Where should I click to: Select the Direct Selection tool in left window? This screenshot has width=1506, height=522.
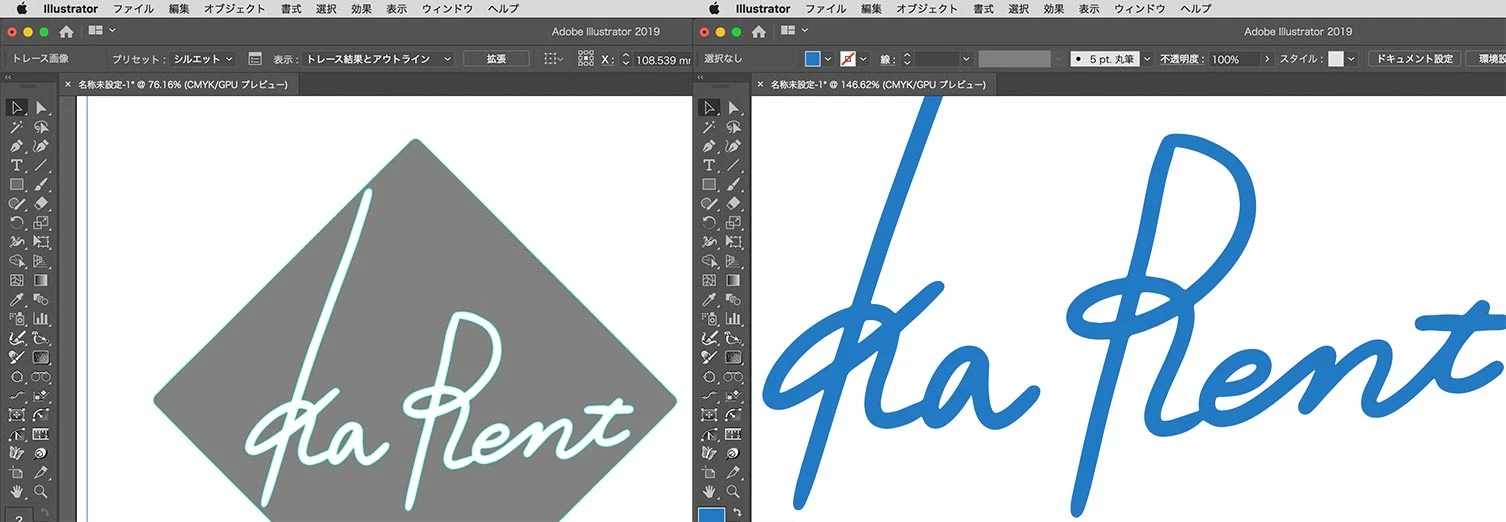(x=42, y=108)
